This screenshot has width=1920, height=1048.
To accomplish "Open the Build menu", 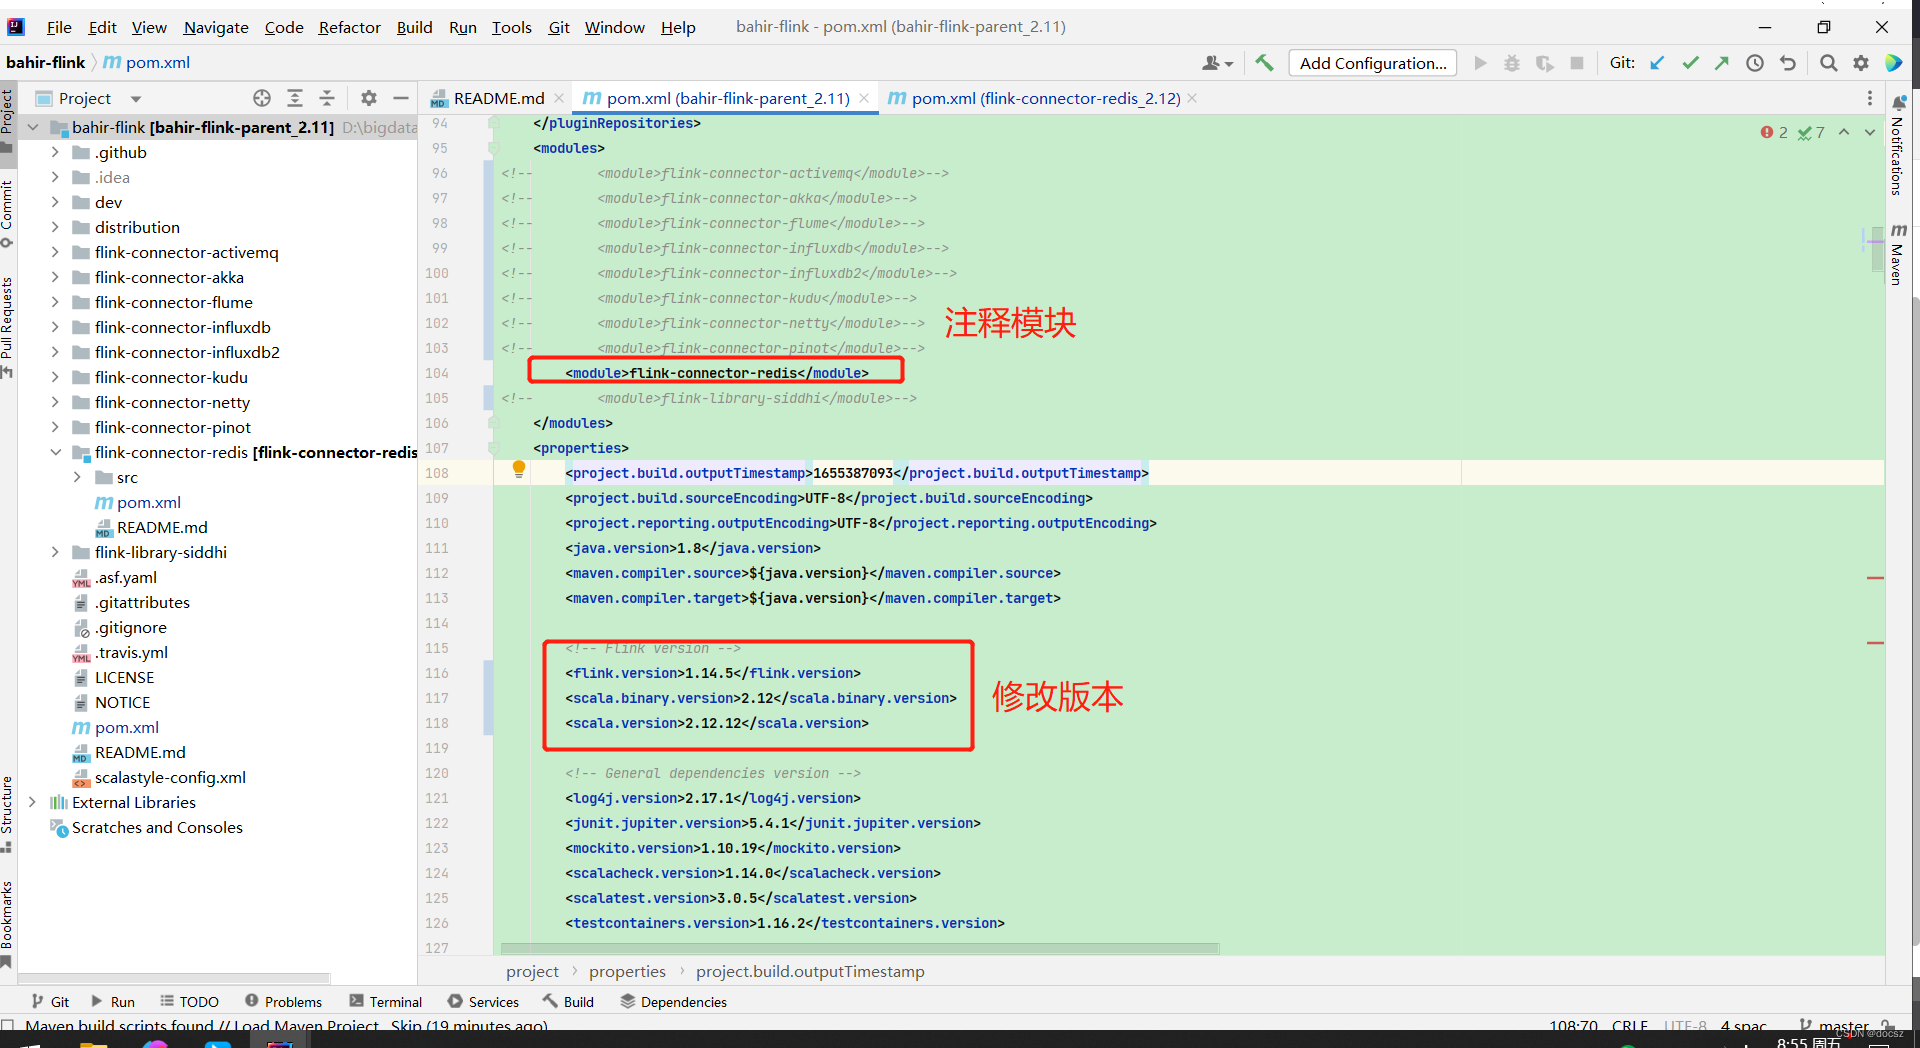I will tap(414, 27).
